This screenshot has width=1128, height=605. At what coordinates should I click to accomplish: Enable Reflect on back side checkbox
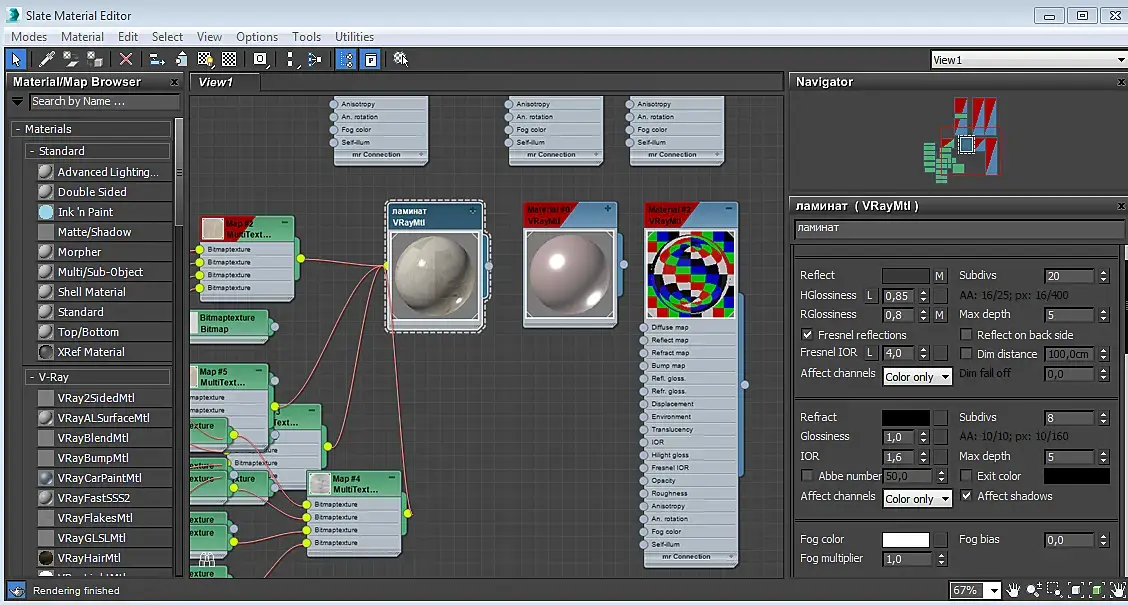coord(966,335)
